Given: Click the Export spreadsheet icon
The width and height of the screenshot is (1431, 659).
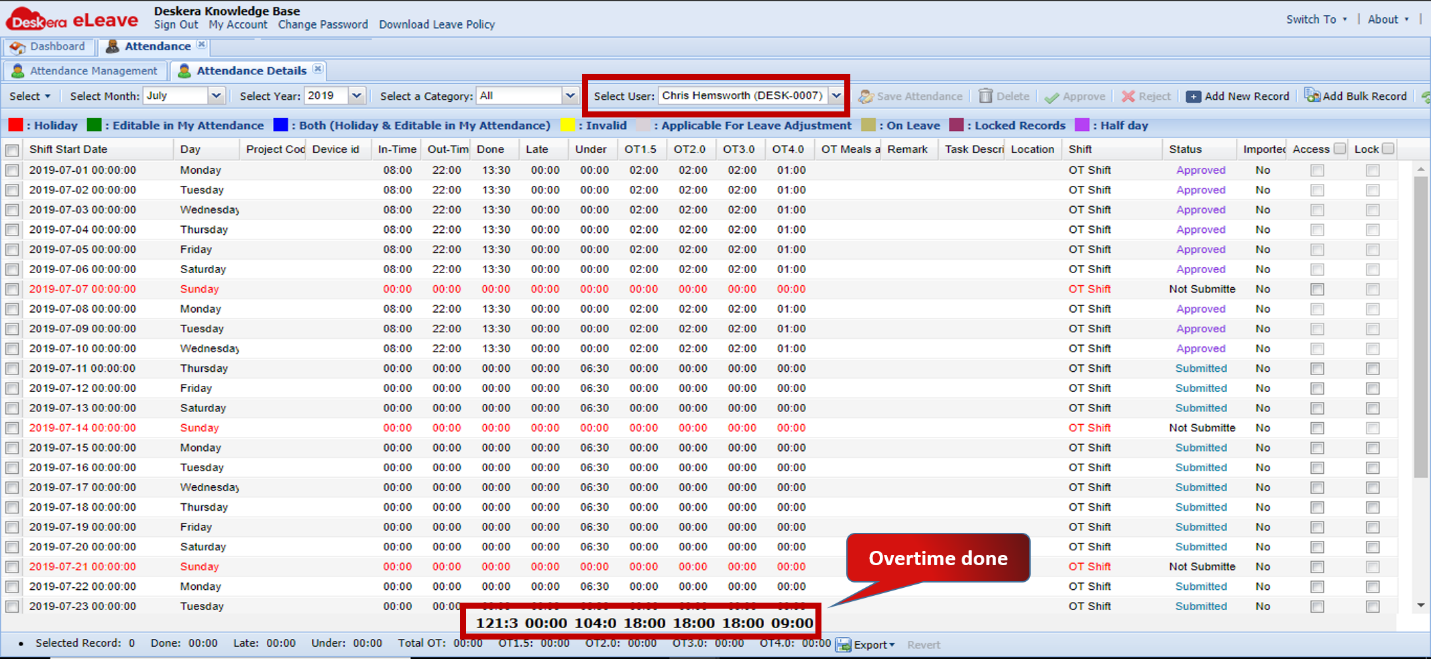Looking at the screenshot, I should (843, 645).
